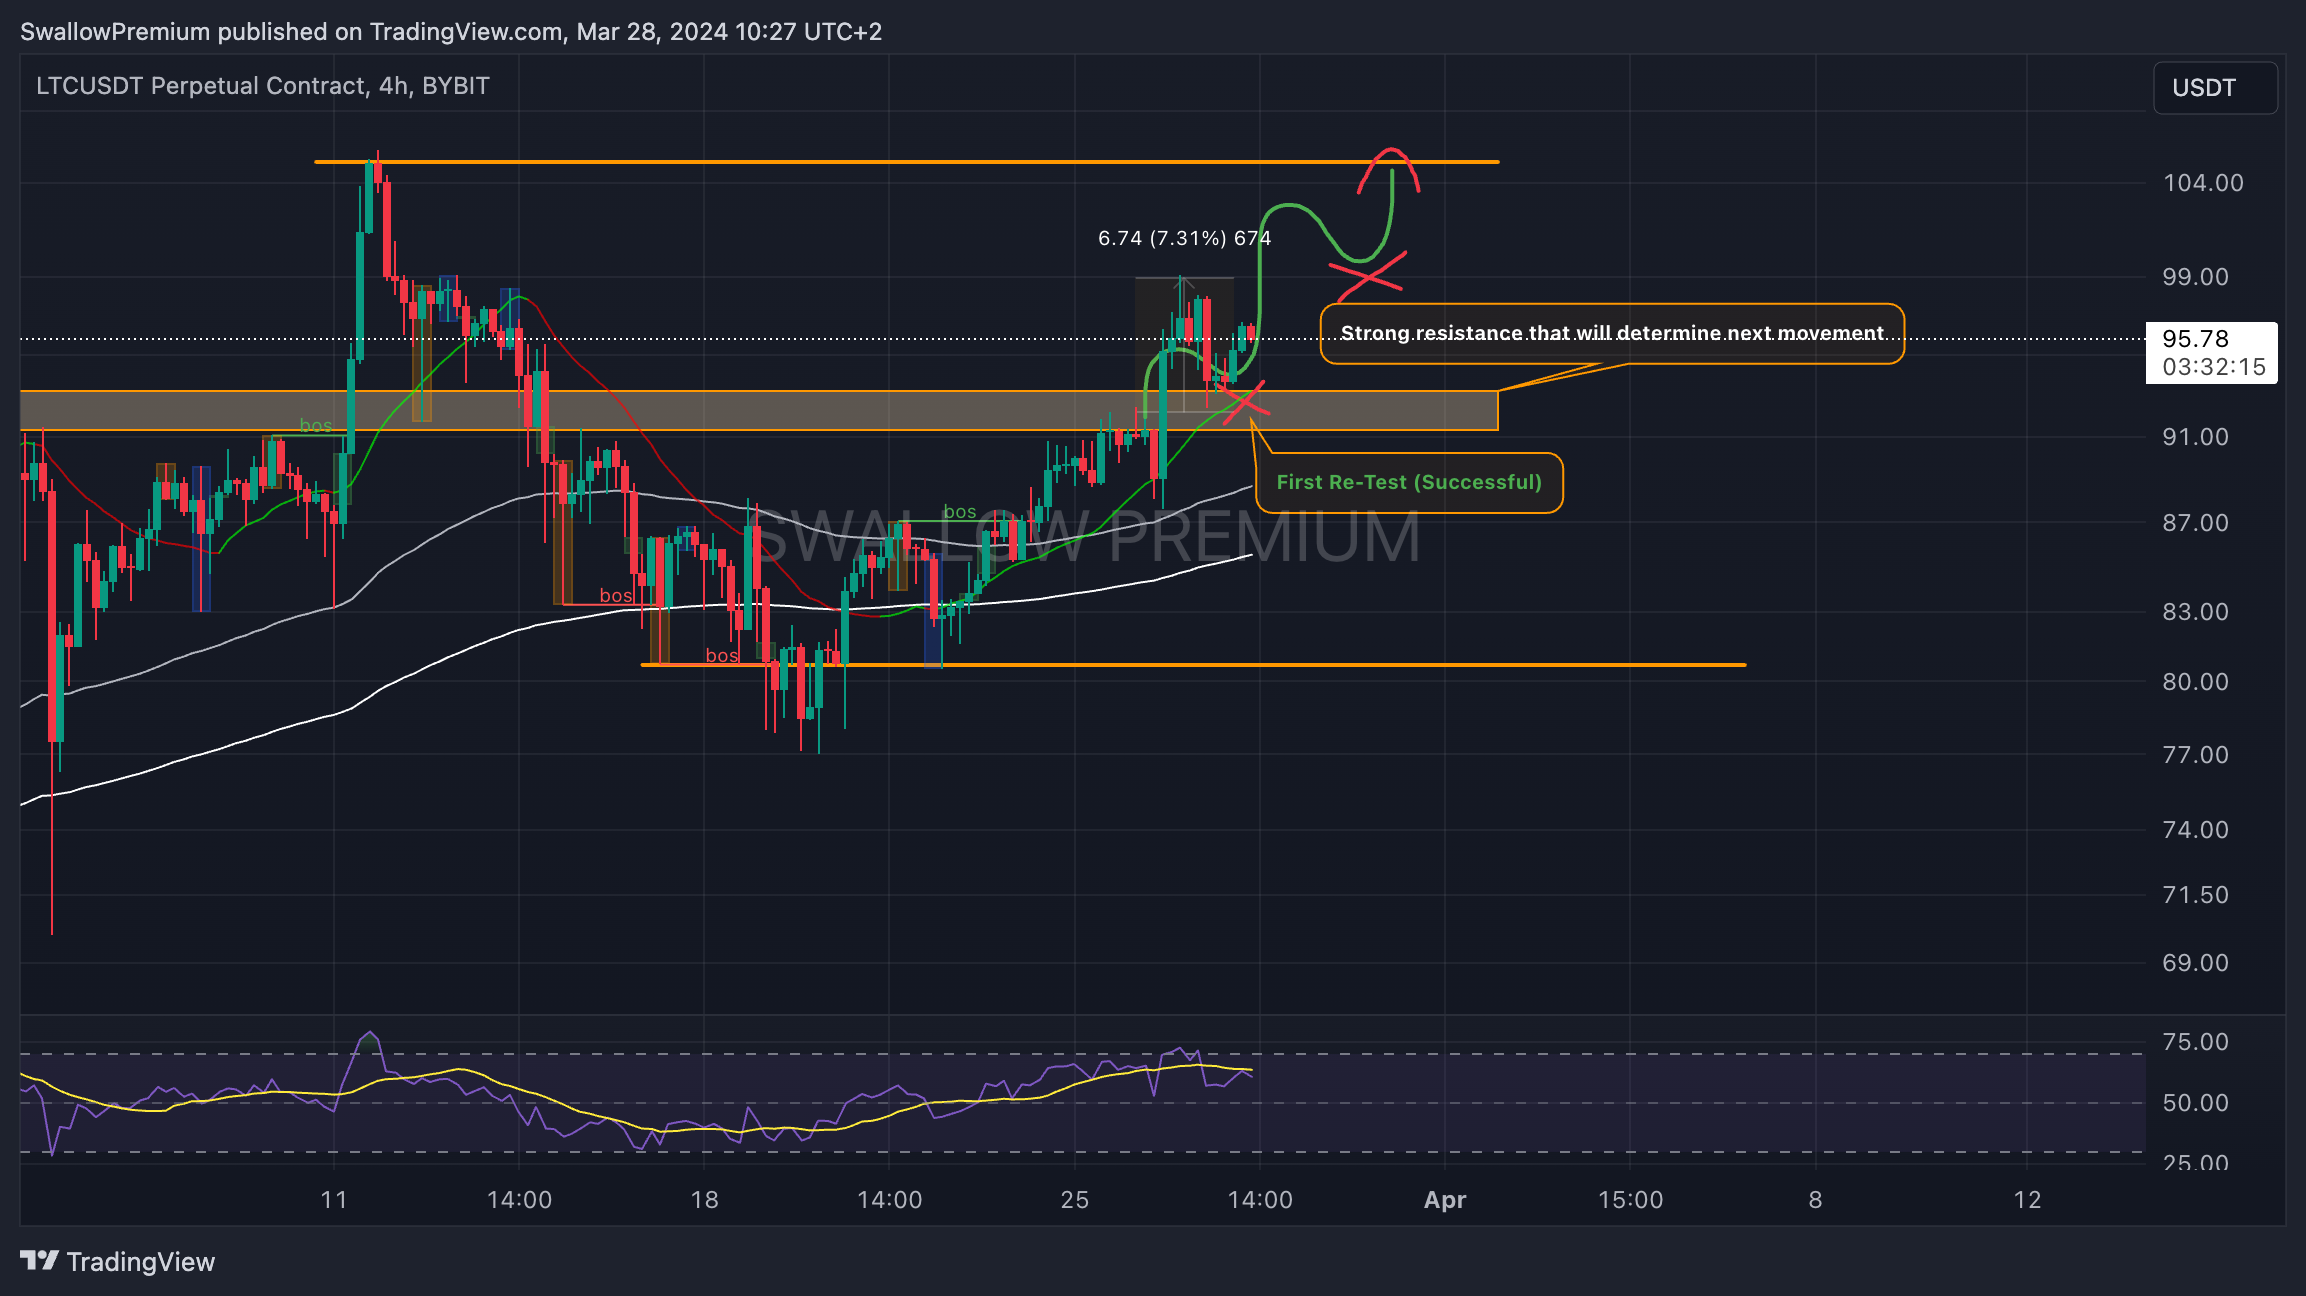
Task: Click the RSI 75.00 axis label
Action: (2196, 1042)
